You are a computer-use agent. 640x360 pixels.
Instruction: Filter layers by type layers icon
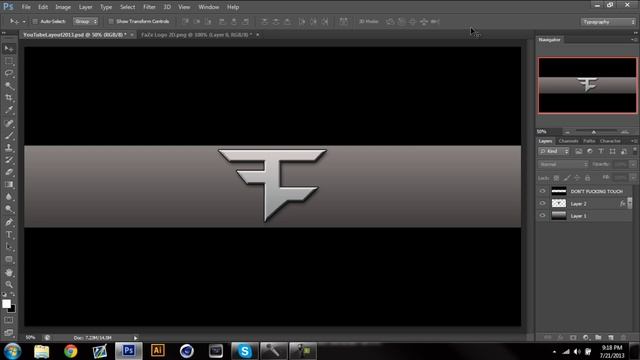(601, 151)
